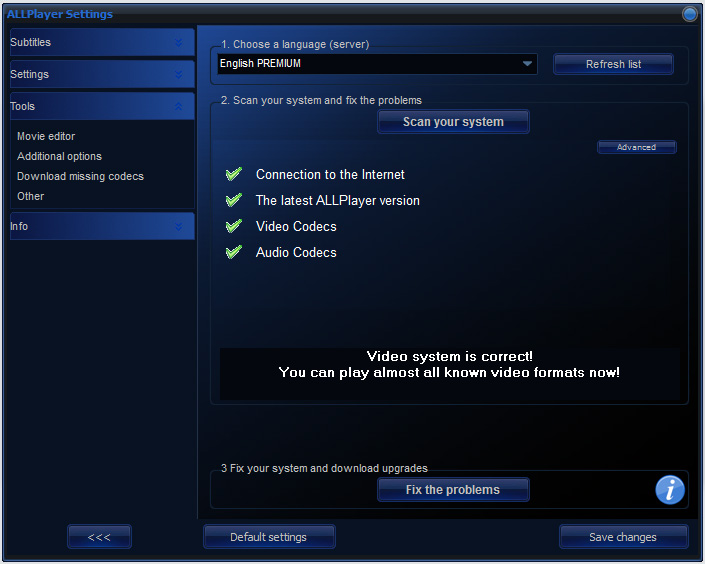Click Save changes button
The width and height of the screenshot is (705, 564).
623,537
